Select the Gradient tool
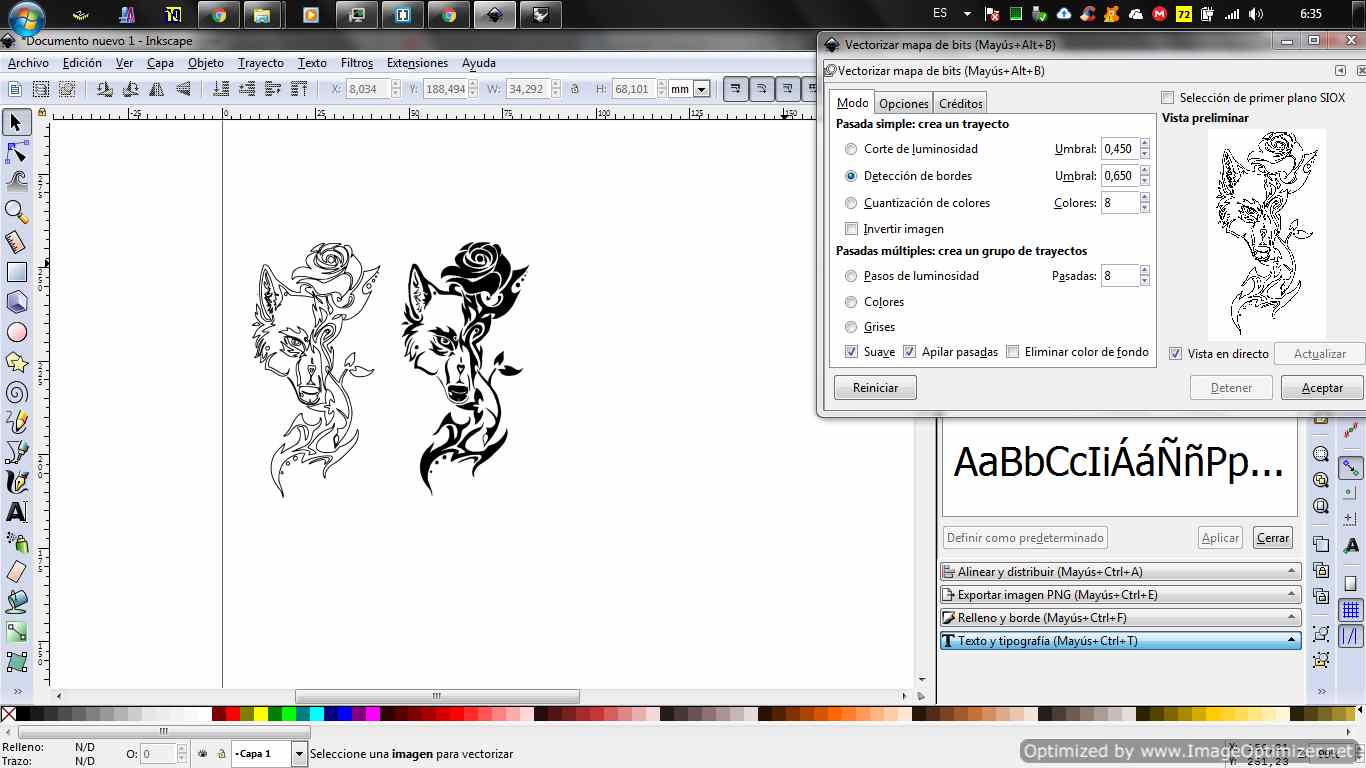1366x768 pixels. click(16, 632)
